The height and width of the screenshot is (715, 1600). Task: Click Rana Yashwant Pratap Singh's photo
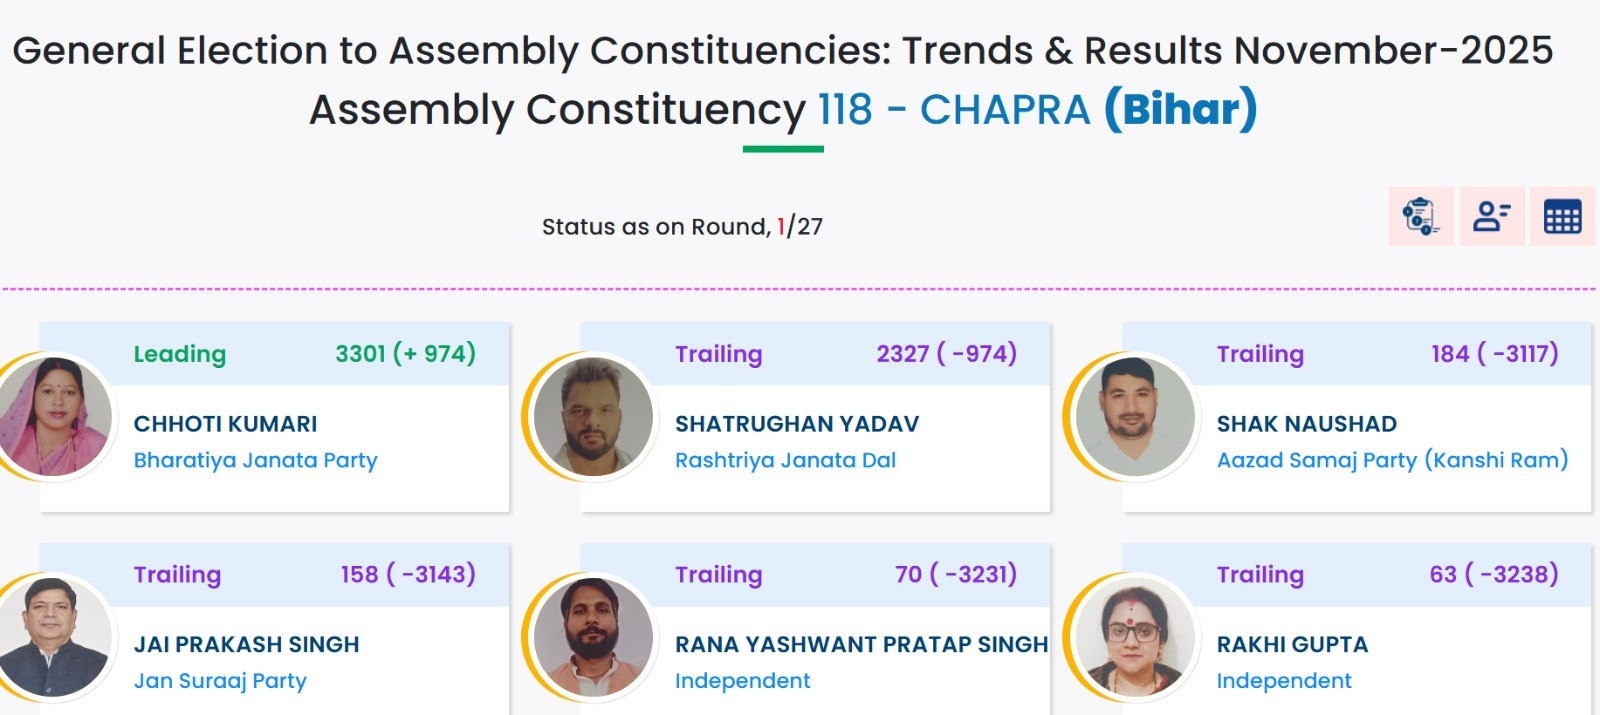click(x=593, y=637)
